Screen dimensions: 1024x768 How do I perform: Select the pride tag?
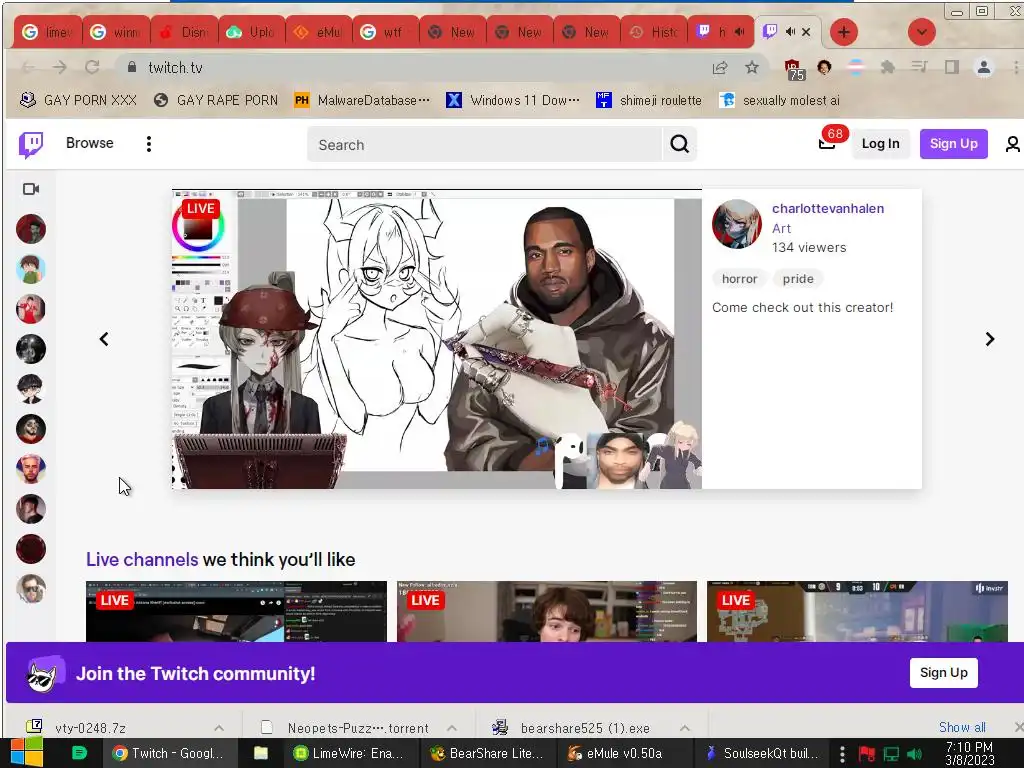point(798,279)
